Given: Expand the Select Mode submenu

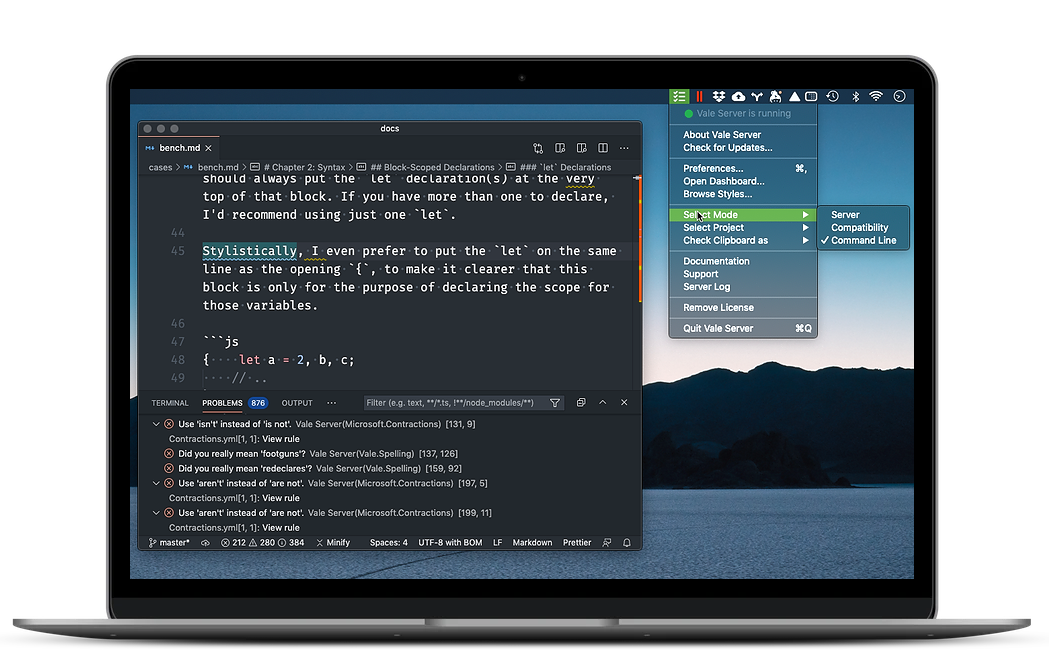Looking at the screenshot, I should [x=743, y=215].
